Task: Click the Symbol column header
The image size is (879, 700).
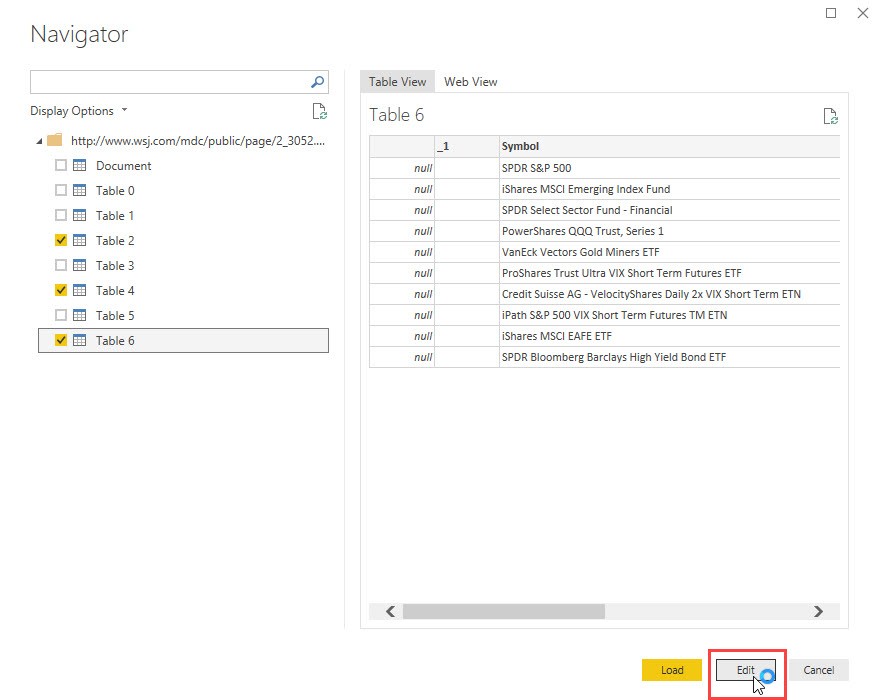Action: [669, 146]
